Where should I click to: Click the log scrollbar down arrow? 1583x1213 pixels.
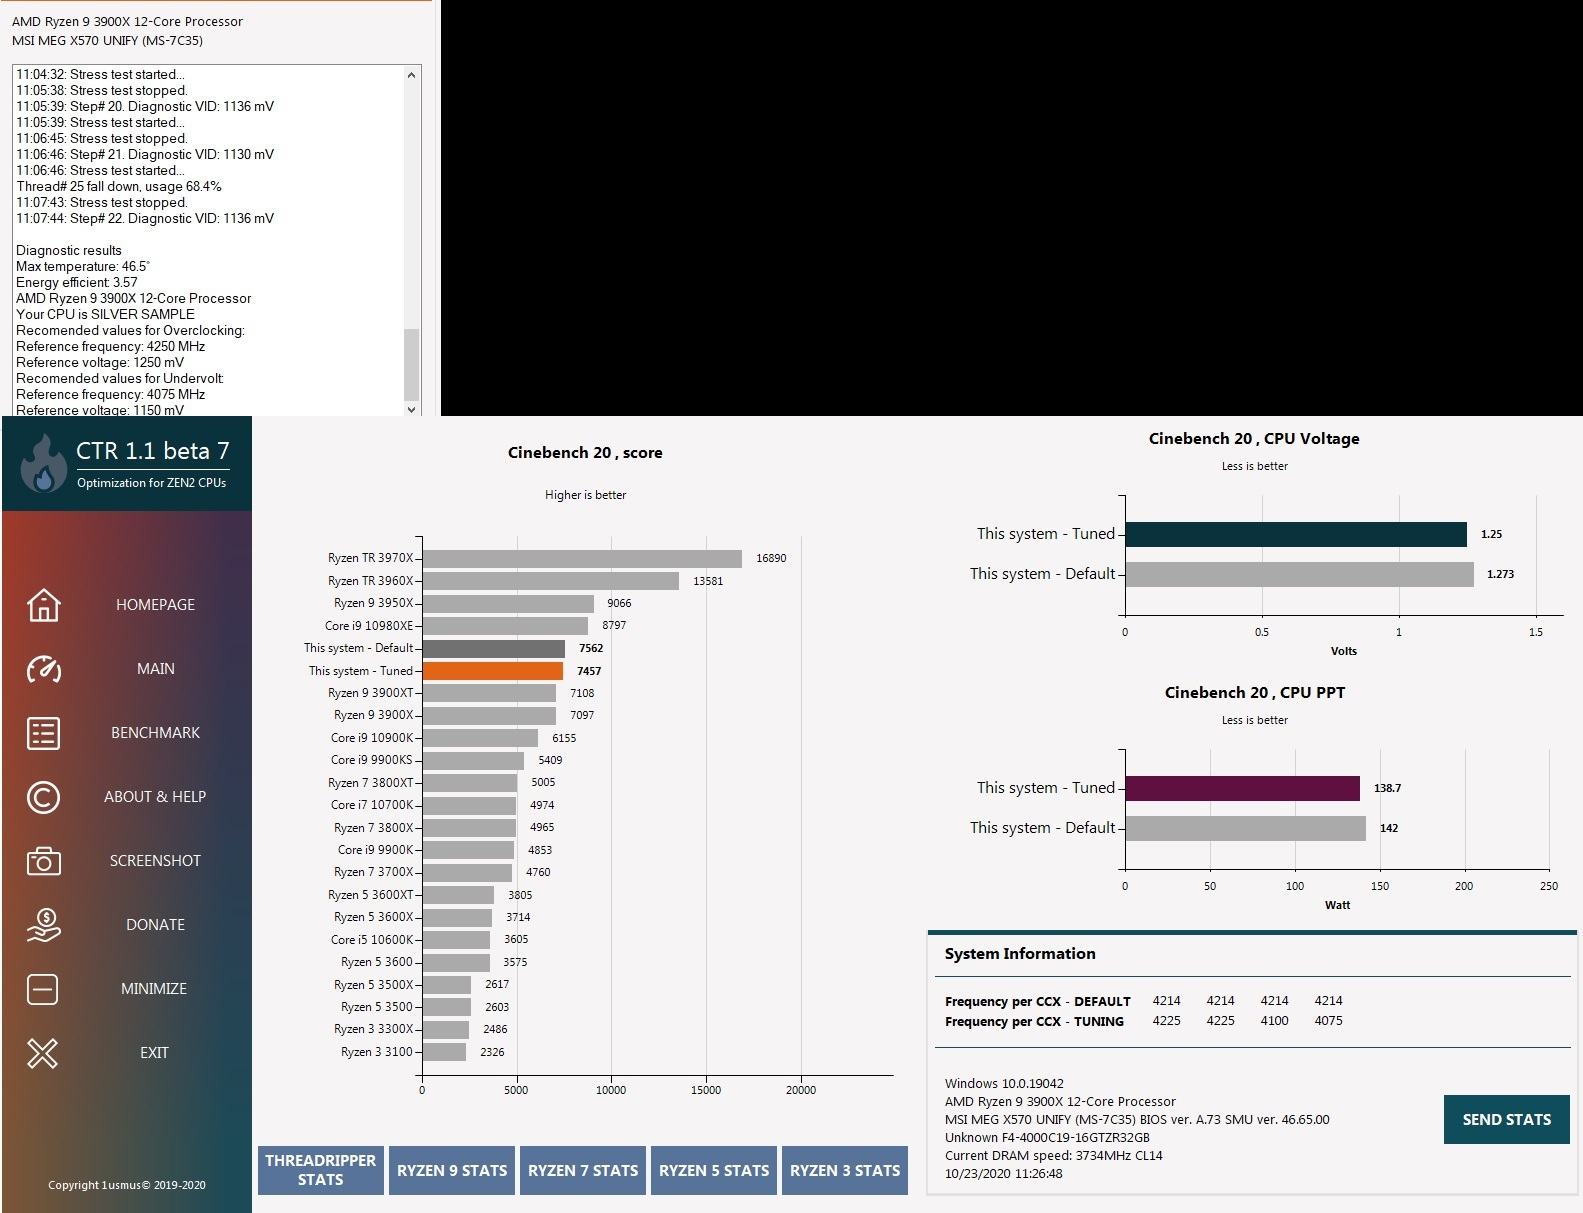412,408
